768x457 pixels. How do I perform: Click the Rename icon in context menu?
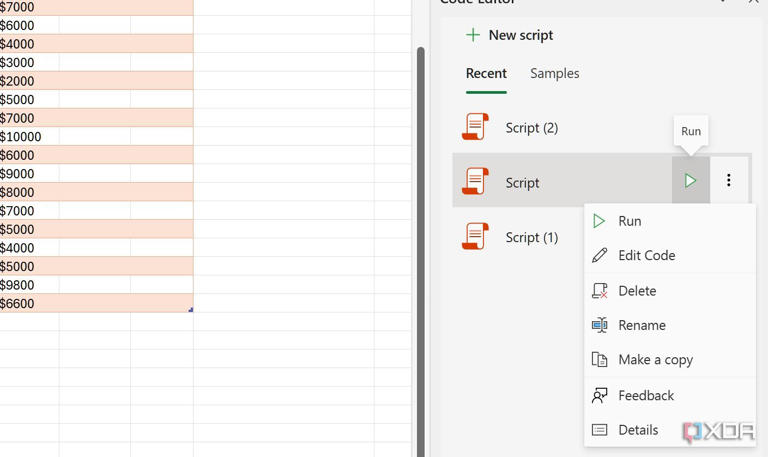600,325
